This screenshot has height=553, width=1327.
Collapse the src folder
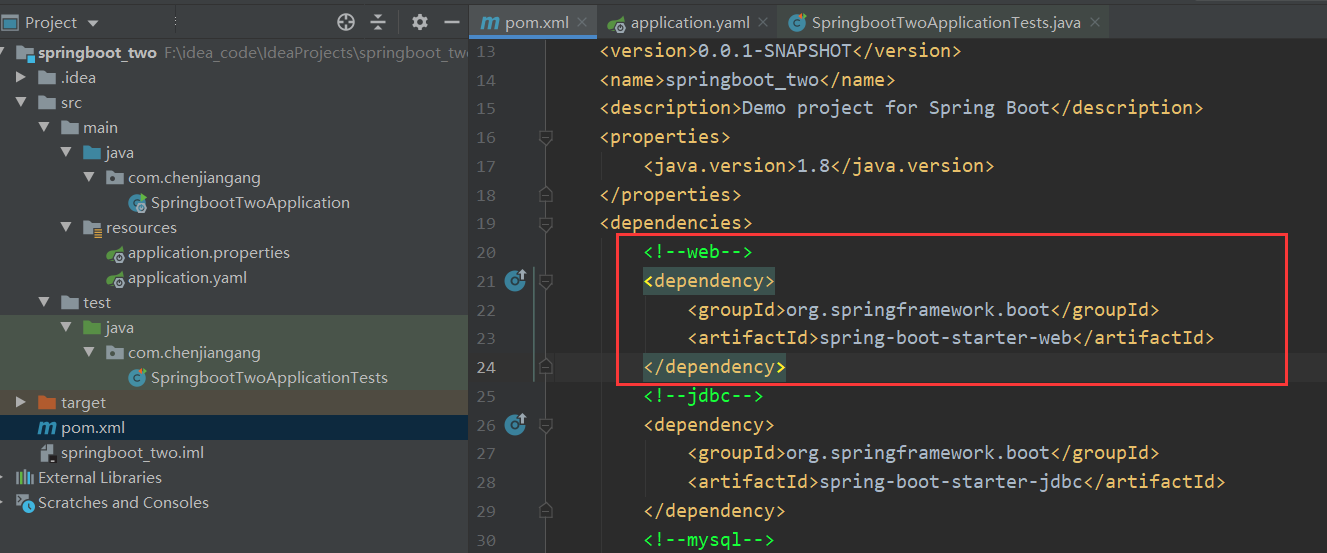click(21, 103)
